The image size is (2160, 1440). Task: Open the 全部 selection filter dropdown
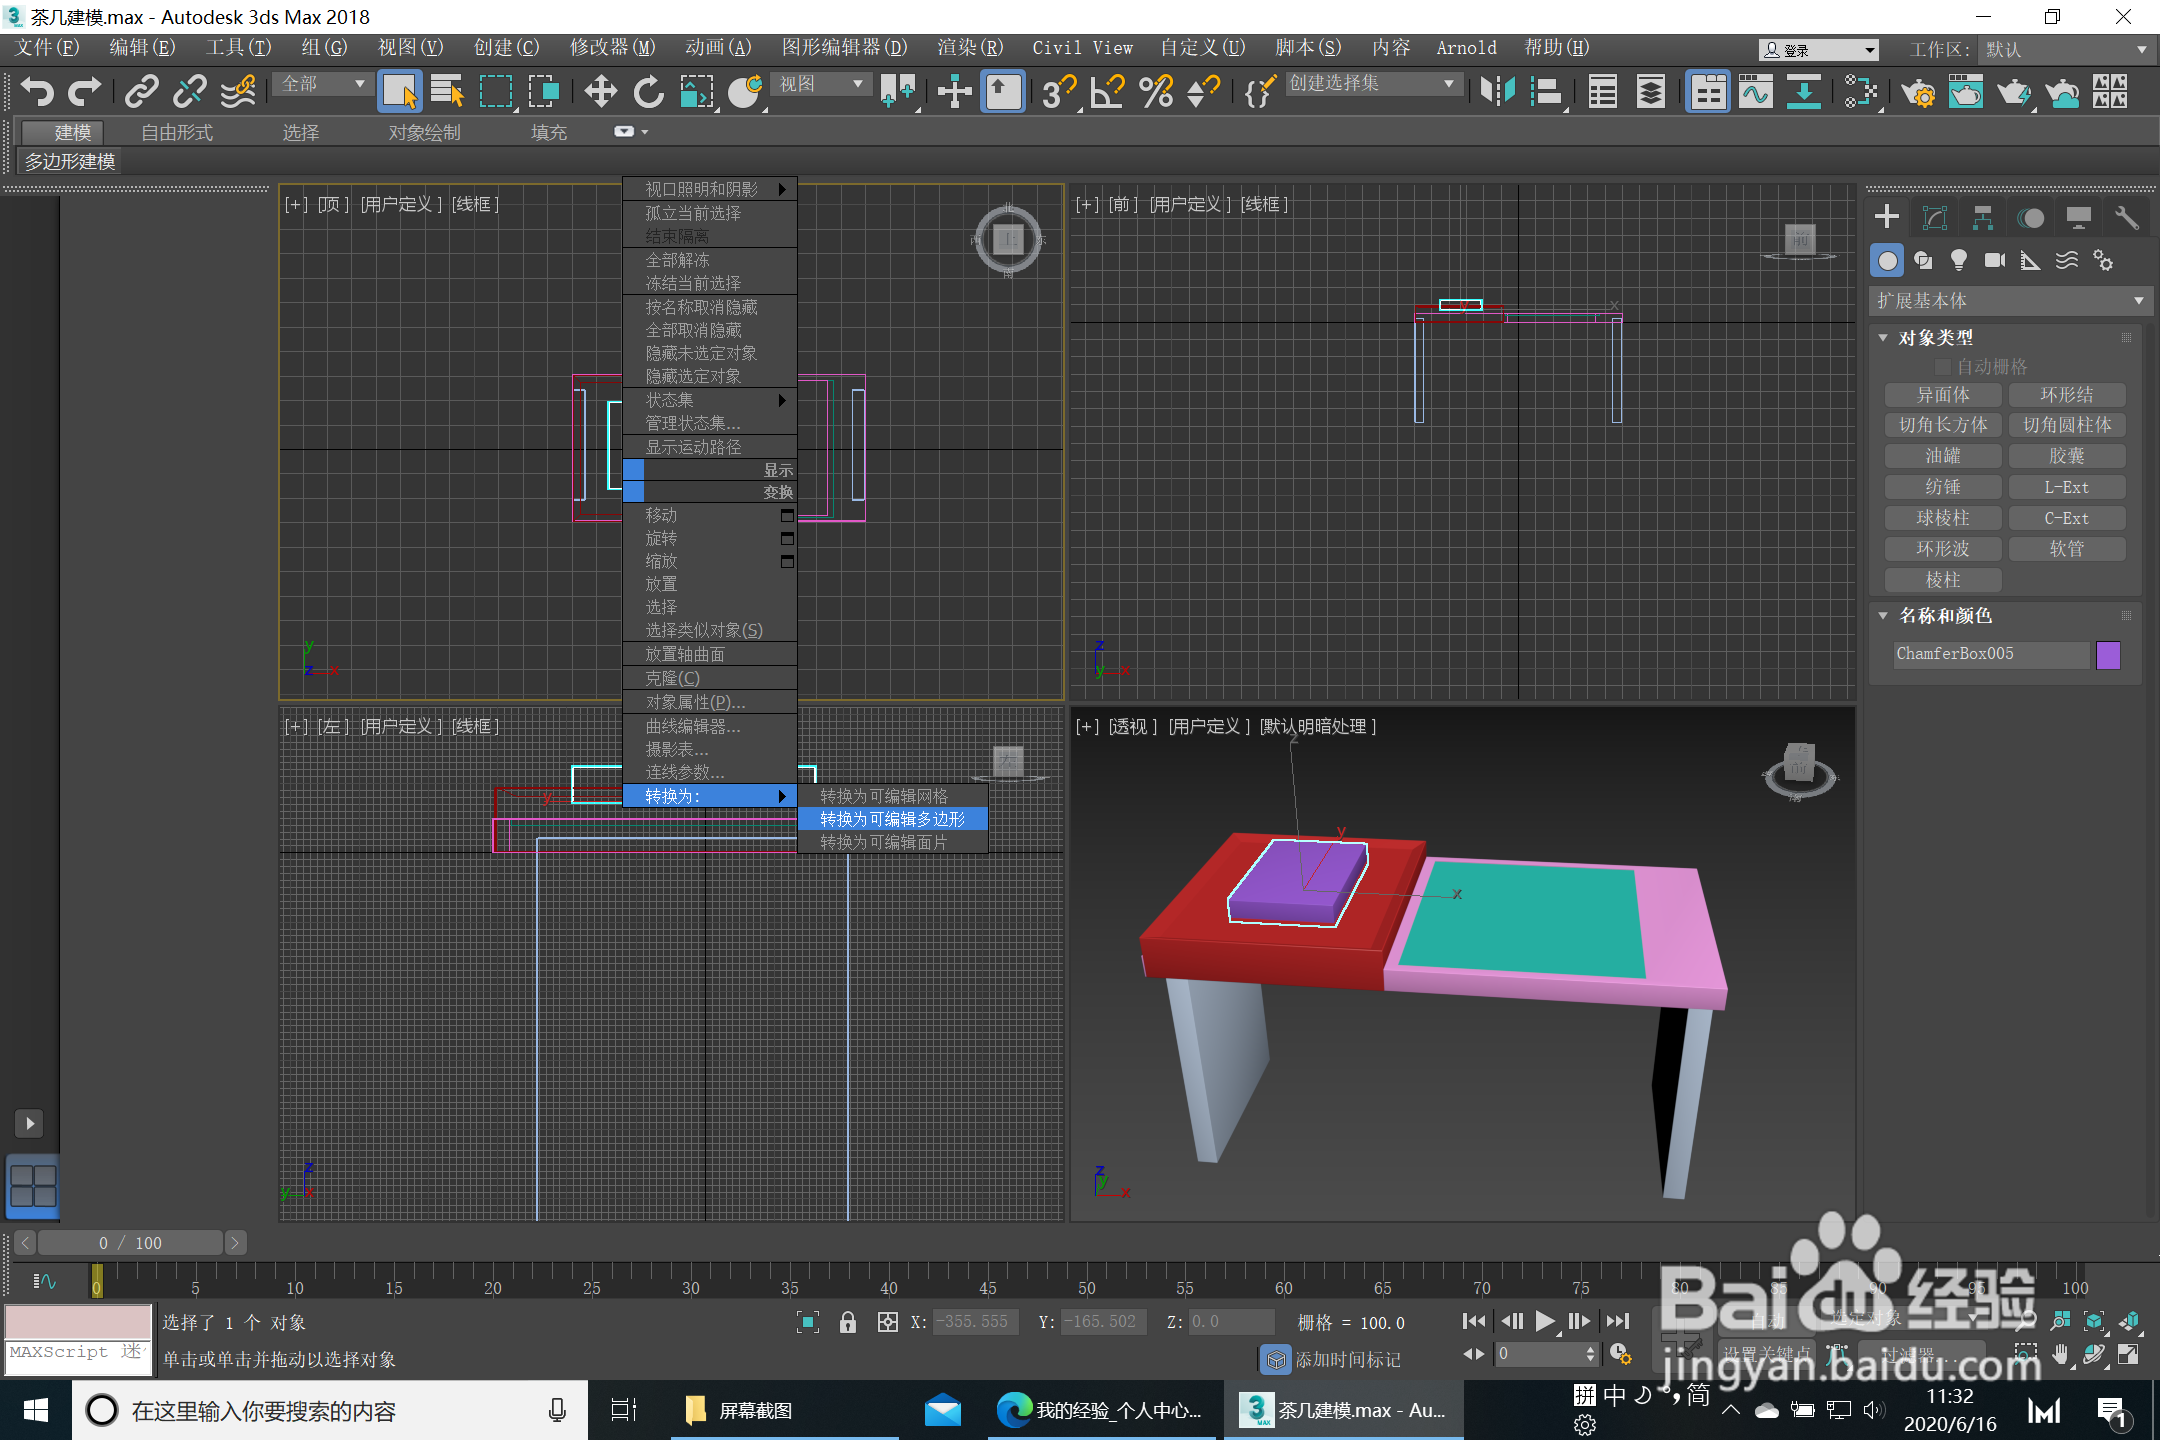[324, 84]
